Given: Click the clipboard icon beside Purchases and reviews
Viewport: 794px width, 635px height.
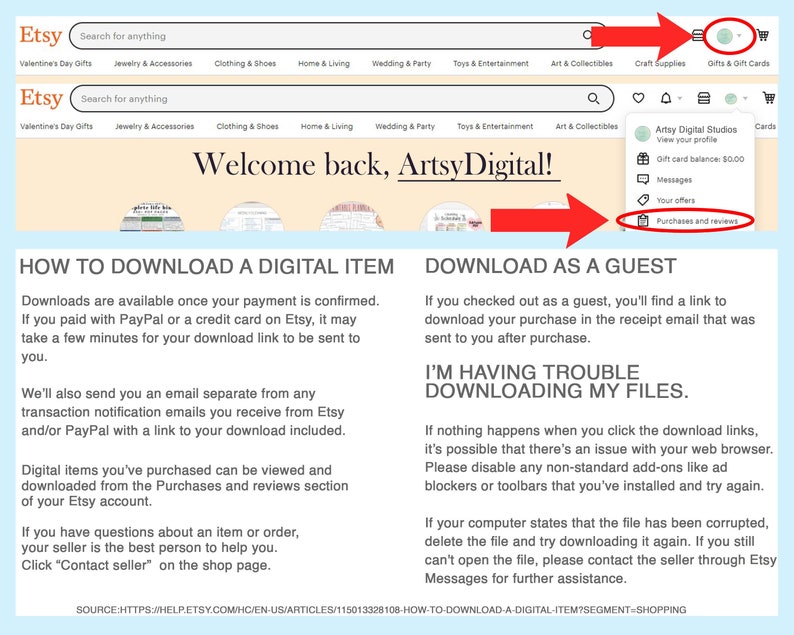Looking at the screenshot, I should 643,221.
